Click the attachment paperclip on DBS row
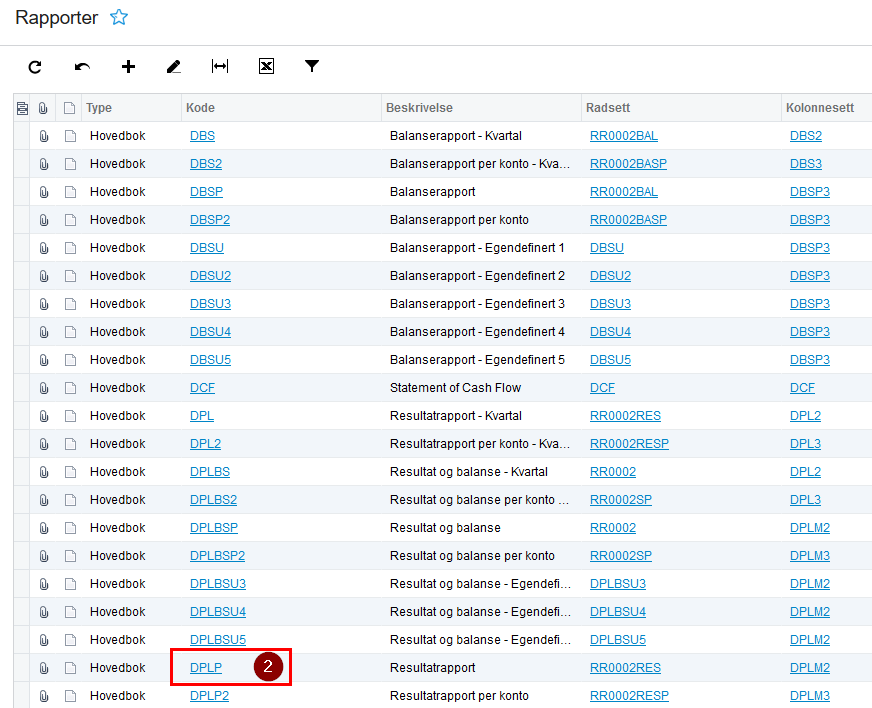 click(44, 136)
